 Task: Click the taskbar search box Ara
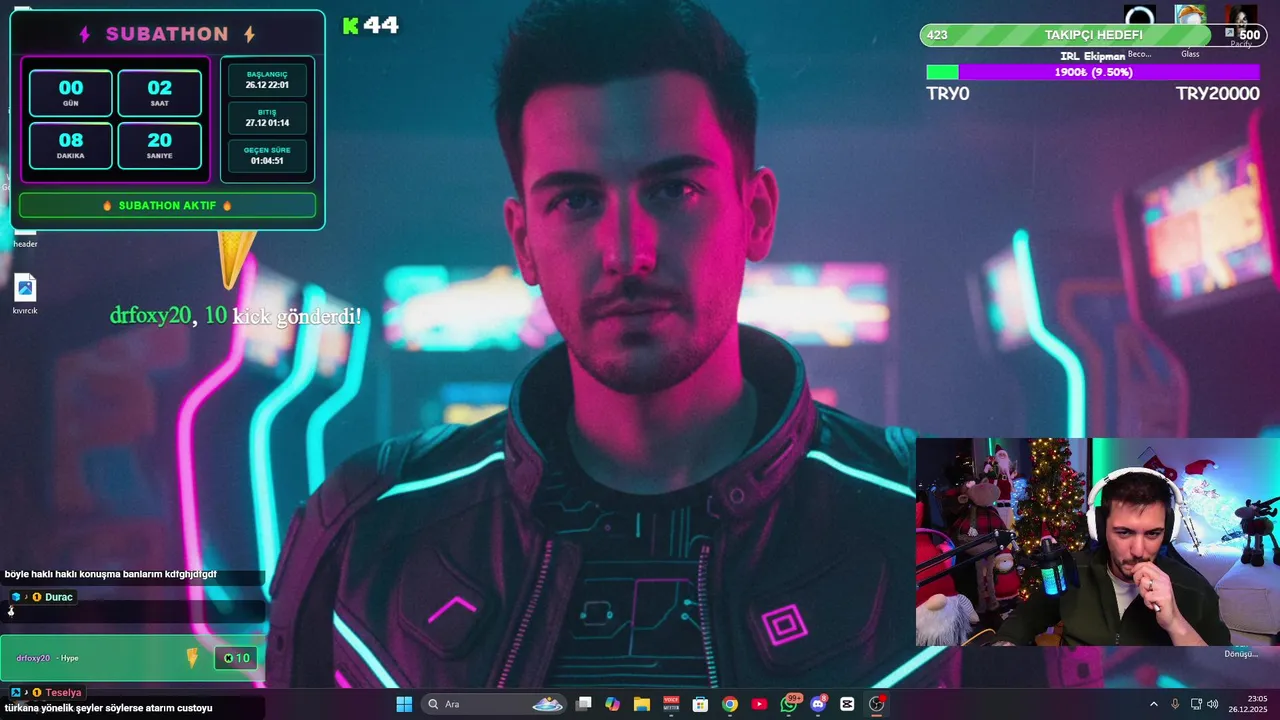495,704
